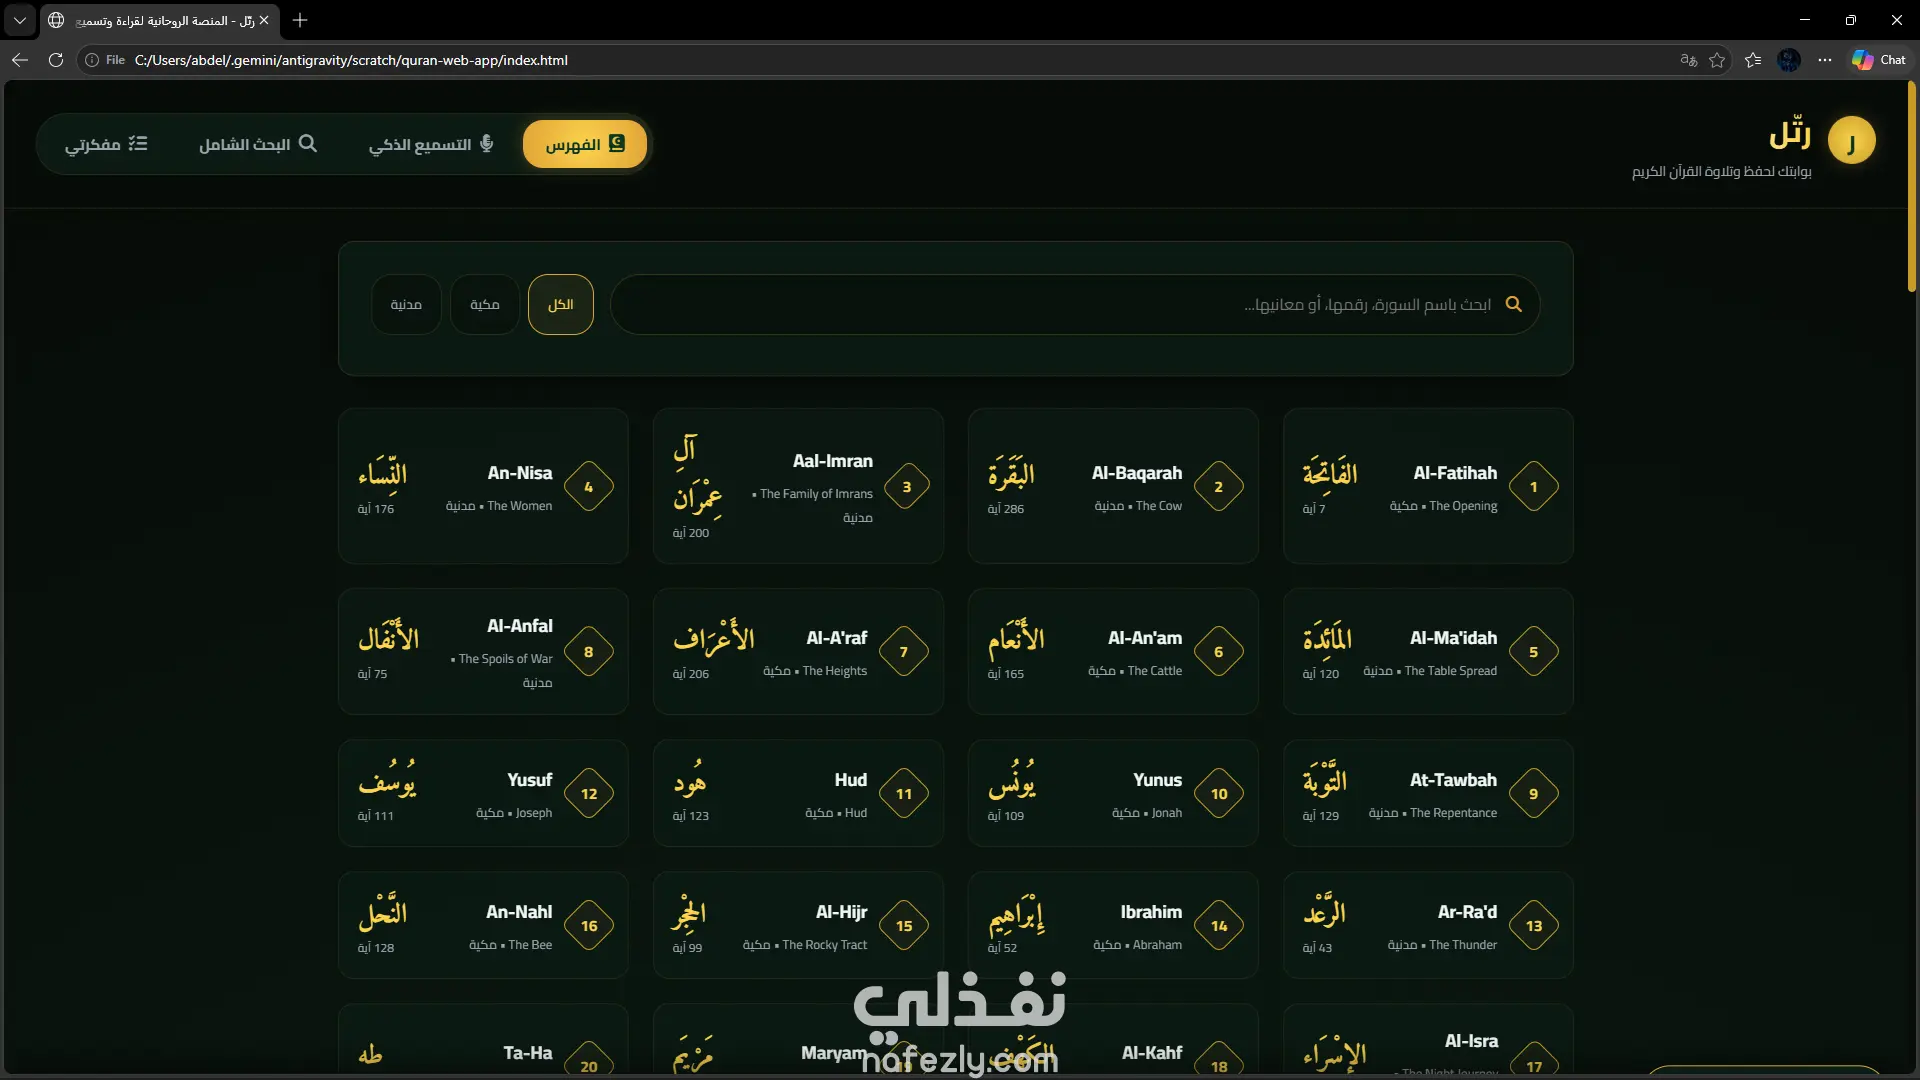Open Al-Baqarah surah card
Screen dimensions: 1920x1080
1113,486
